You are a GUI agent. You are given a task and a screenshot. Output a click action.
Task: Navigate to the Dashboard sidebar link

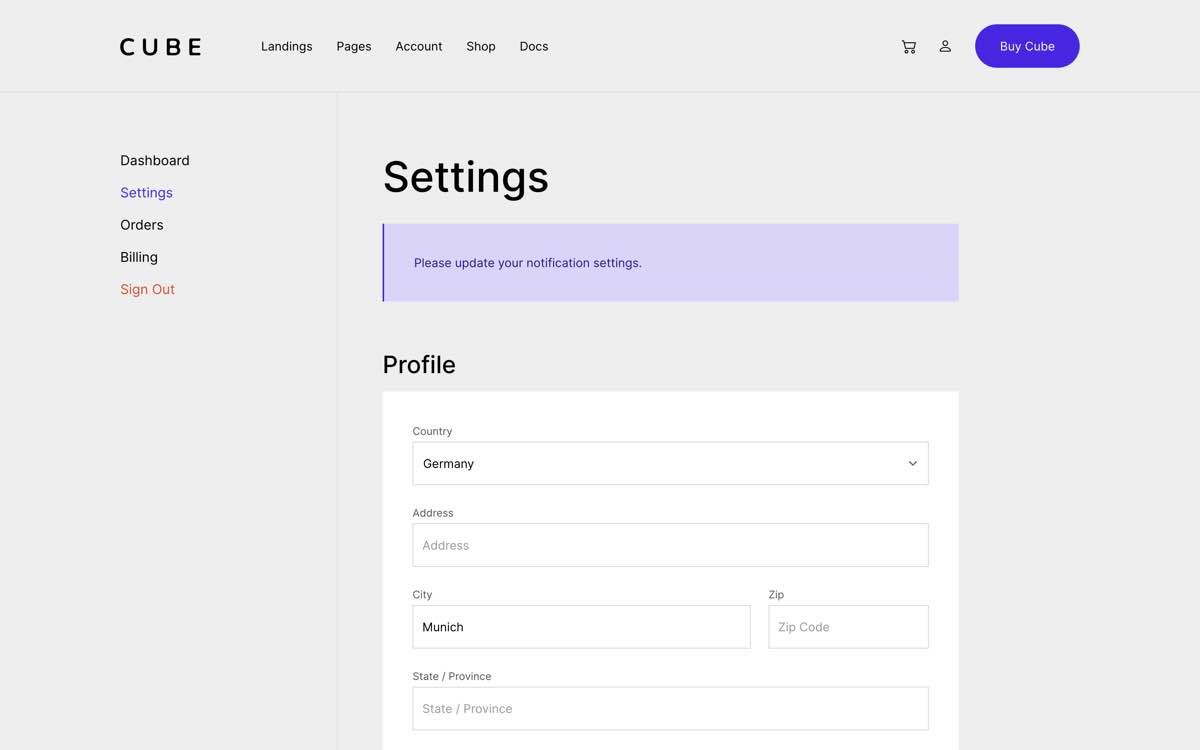point(155,160)
